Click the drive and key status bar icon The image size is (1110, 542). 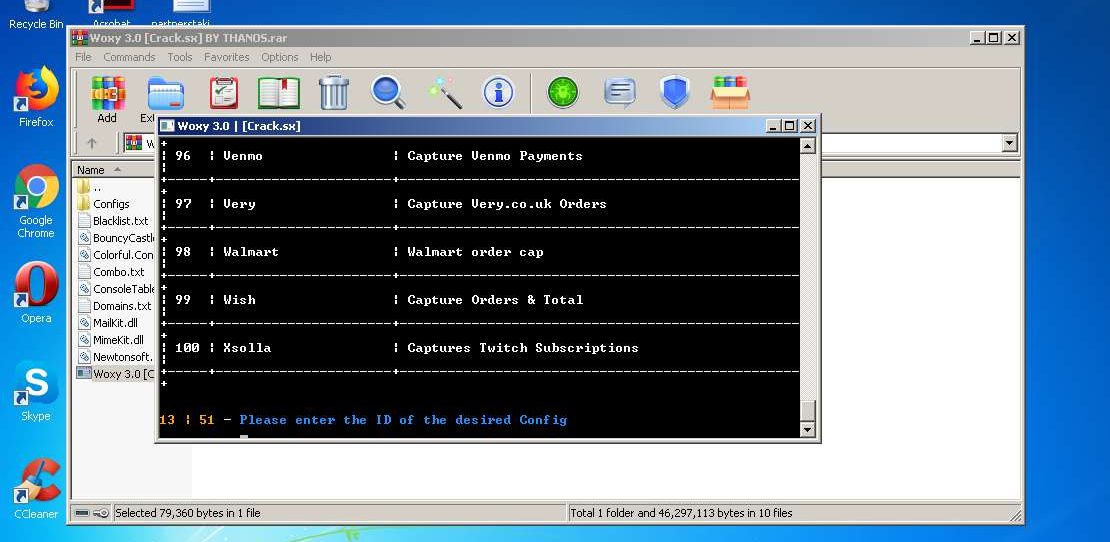tap(92, 513)
